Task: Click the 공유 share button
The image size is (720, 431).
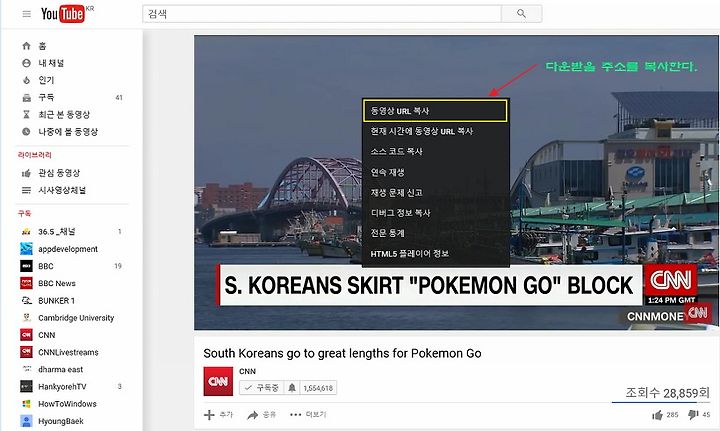Action: click(x=262, y=415)
